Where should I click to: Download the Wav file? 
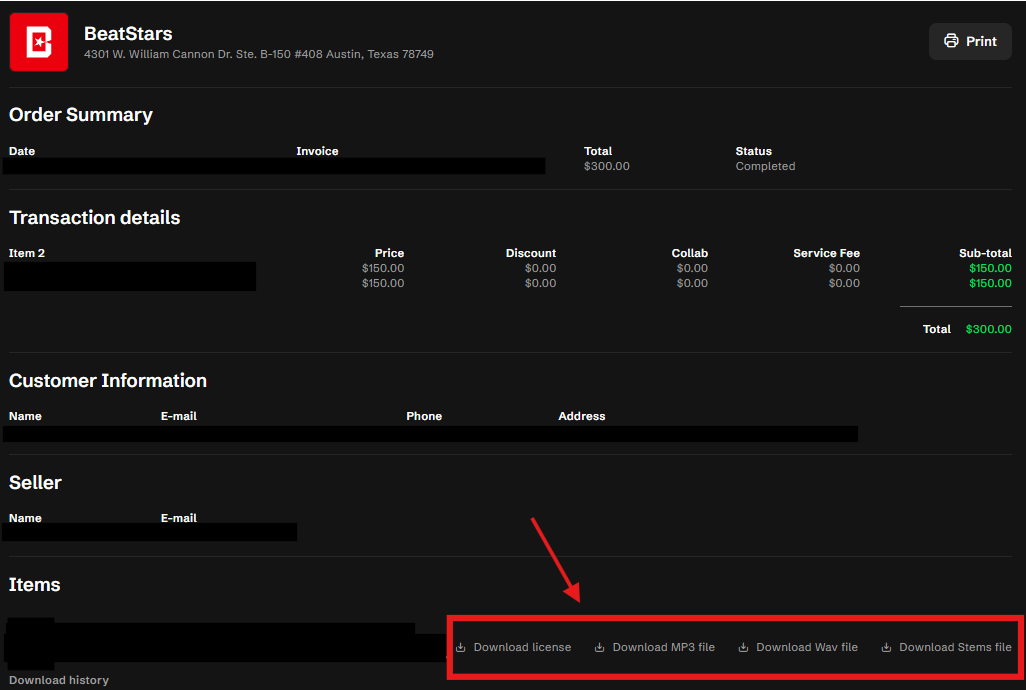(x=806, y=647)
